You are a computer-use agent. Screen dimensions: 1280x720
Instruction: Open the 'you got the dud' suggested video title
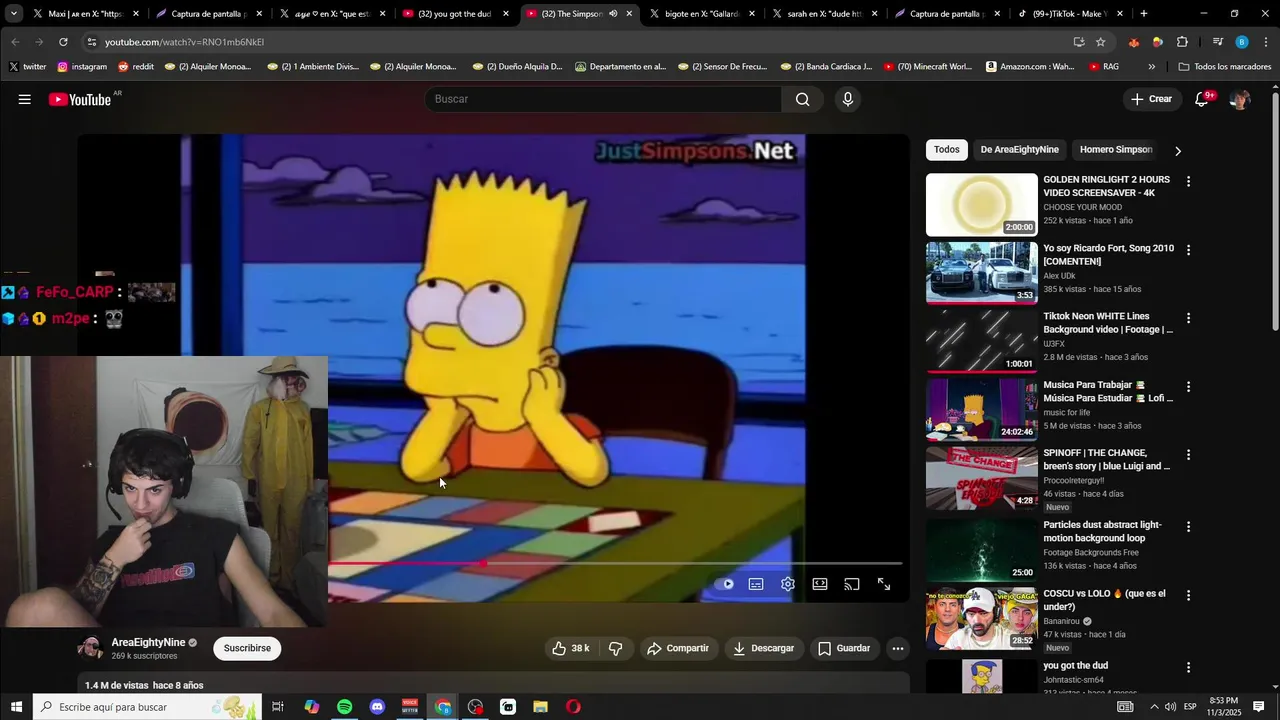(1075, 666)
